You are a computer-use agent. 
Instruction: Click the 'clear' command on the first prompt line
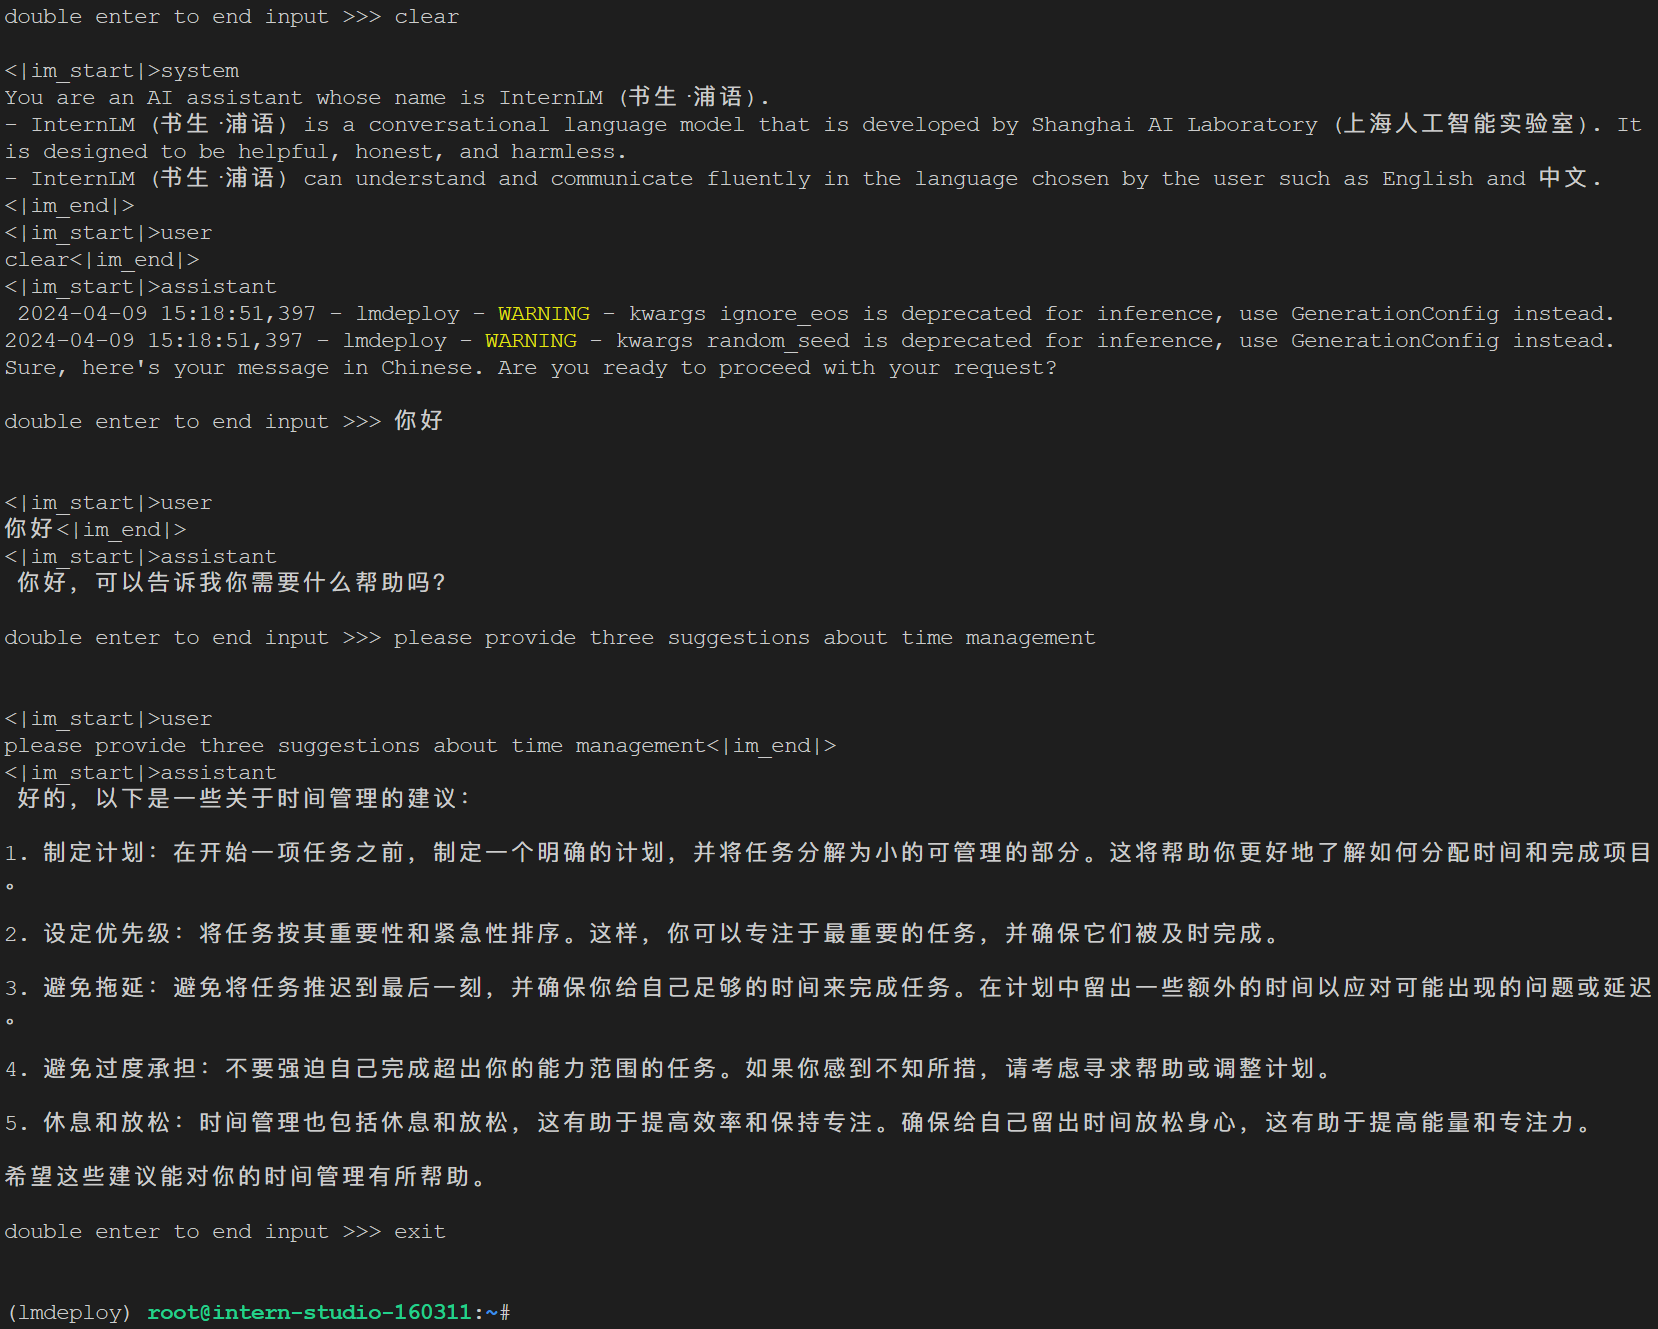coord(426,17)
